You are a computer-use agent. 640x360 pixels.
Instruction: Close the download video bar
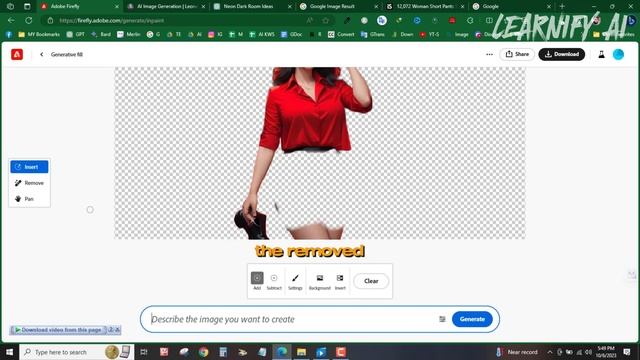[x=118, y=330]
